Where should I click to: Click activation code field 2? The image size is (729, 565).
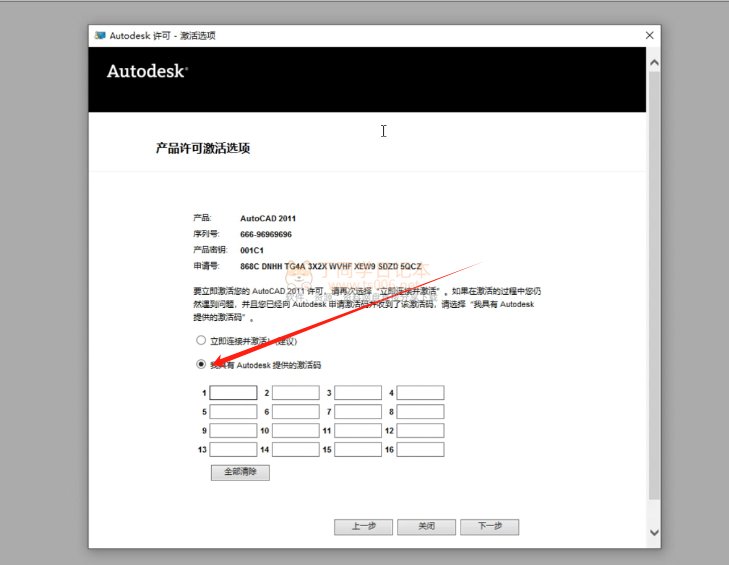tap(296, 393)
